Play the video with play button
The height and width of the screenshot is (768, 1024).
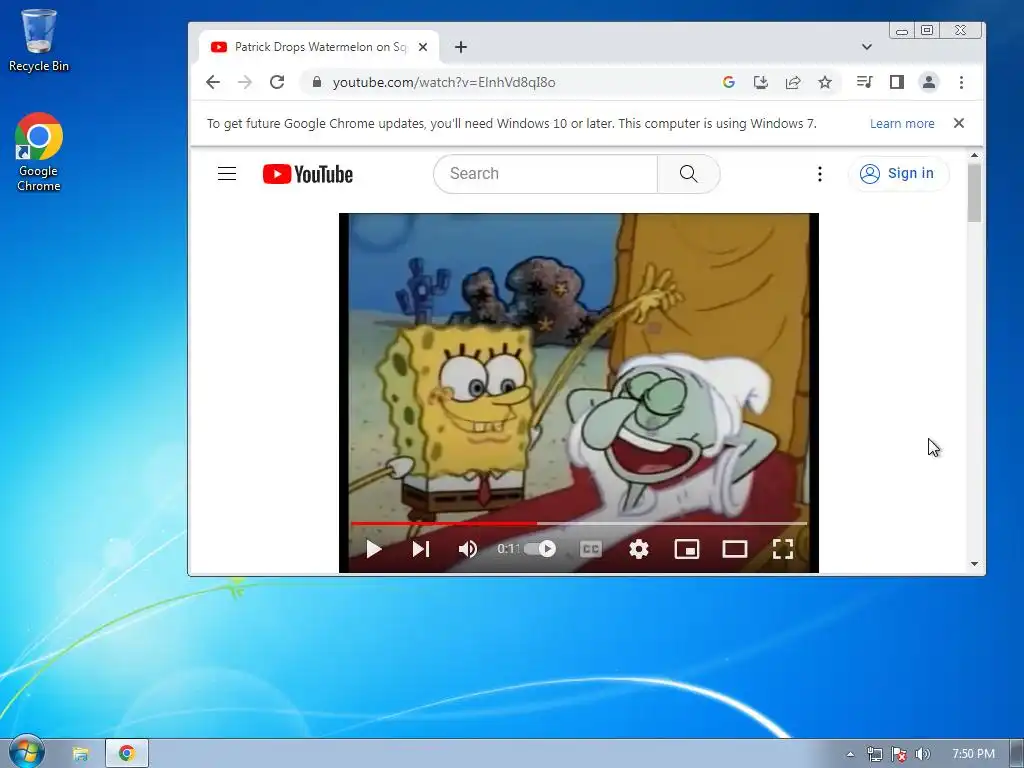[x=374, y=549]
